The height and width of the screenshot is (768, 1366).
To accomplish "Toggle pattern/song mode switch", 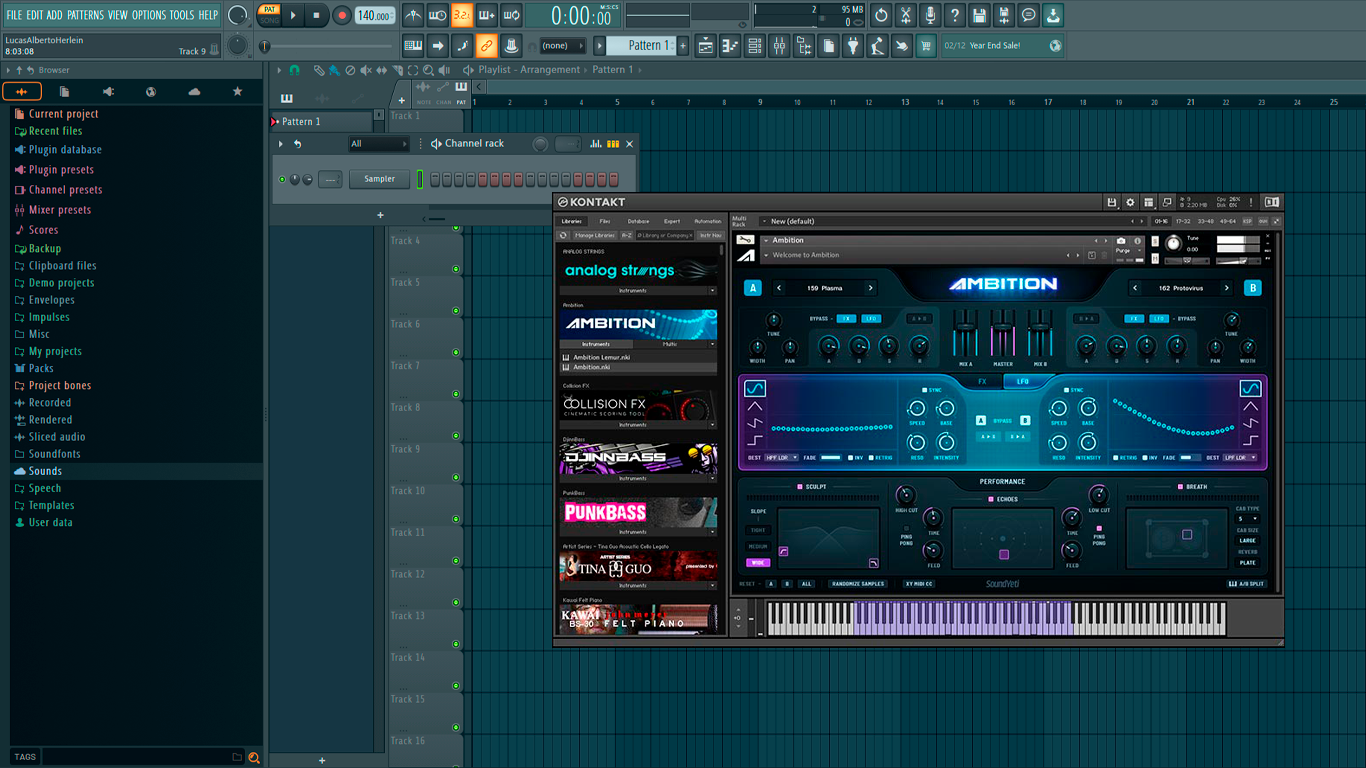I will point(269,15).
